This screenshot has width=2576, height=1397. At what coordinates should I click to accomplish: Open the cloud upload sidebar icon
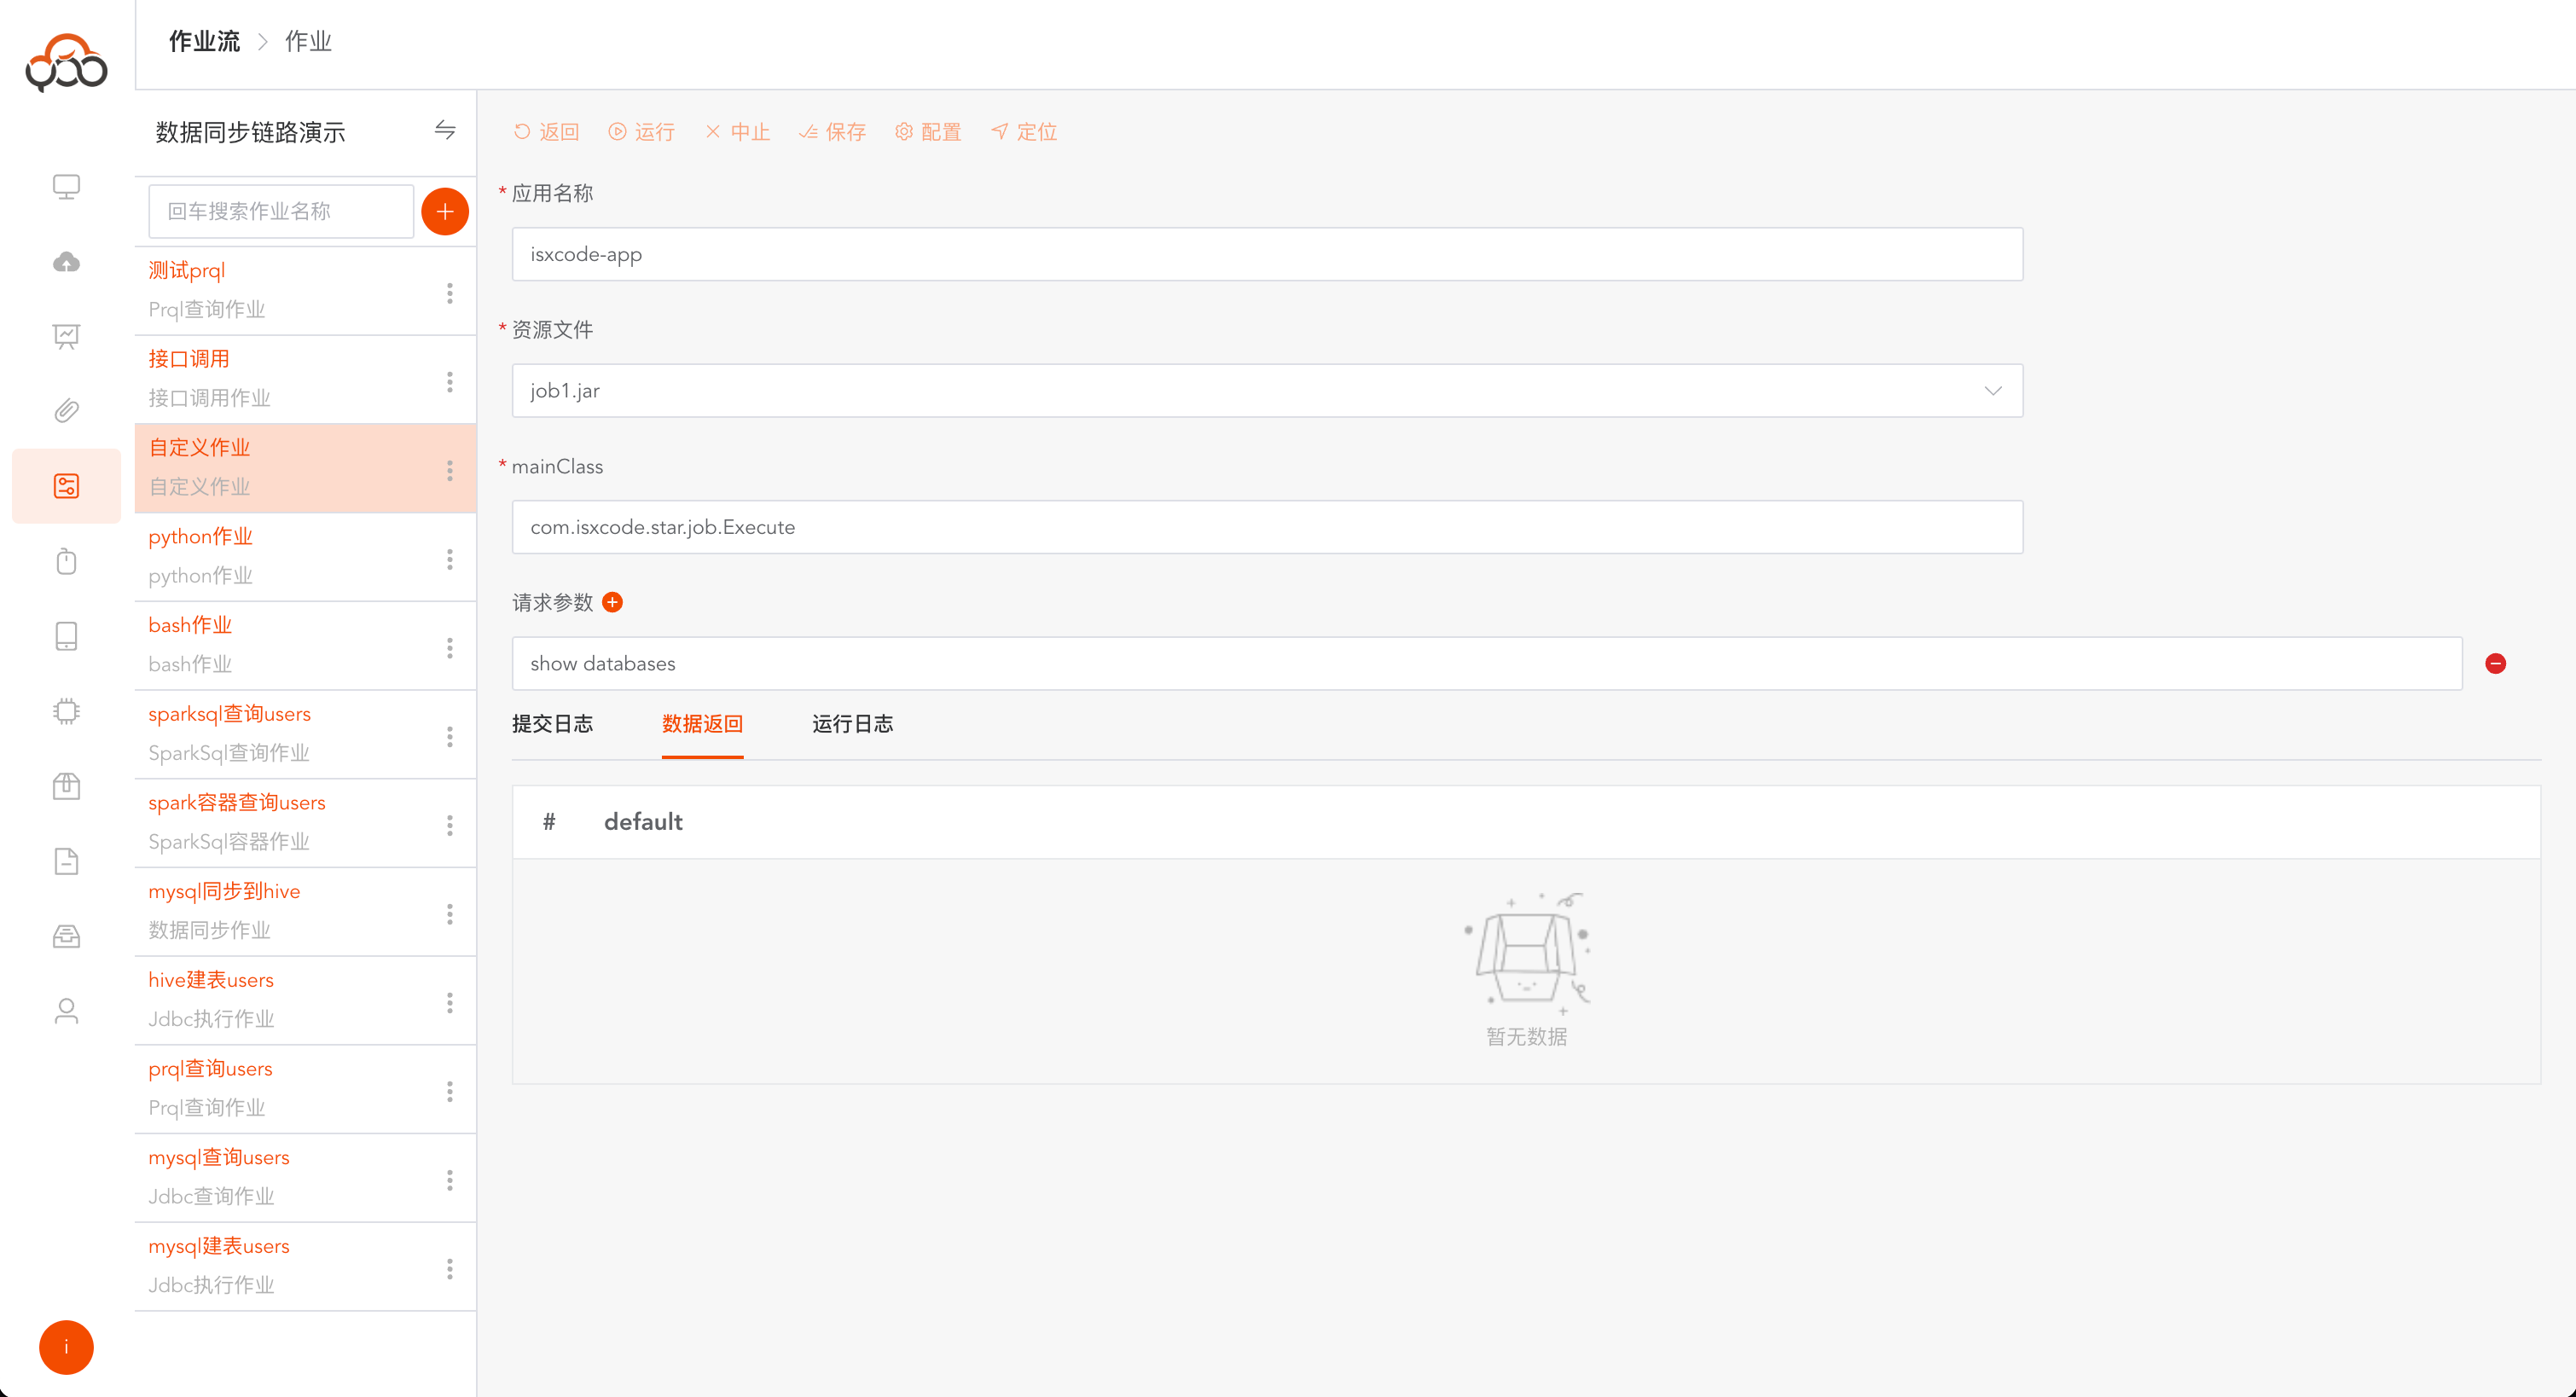click(66, 262)
